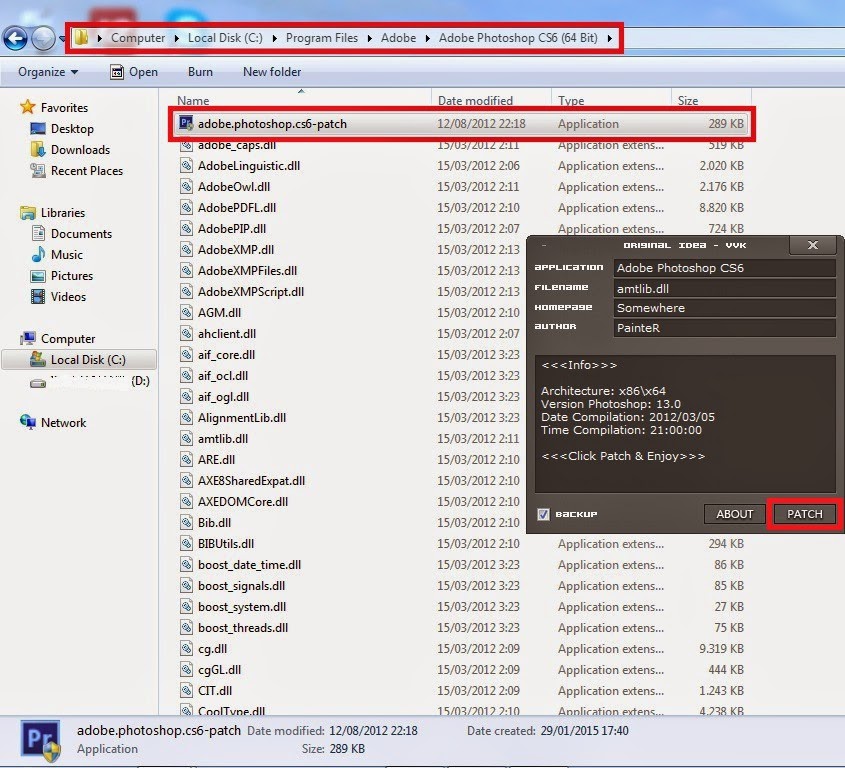Click the amtlib.dll file icon
This screenshot has width=845, height=768.
[186, 438]
